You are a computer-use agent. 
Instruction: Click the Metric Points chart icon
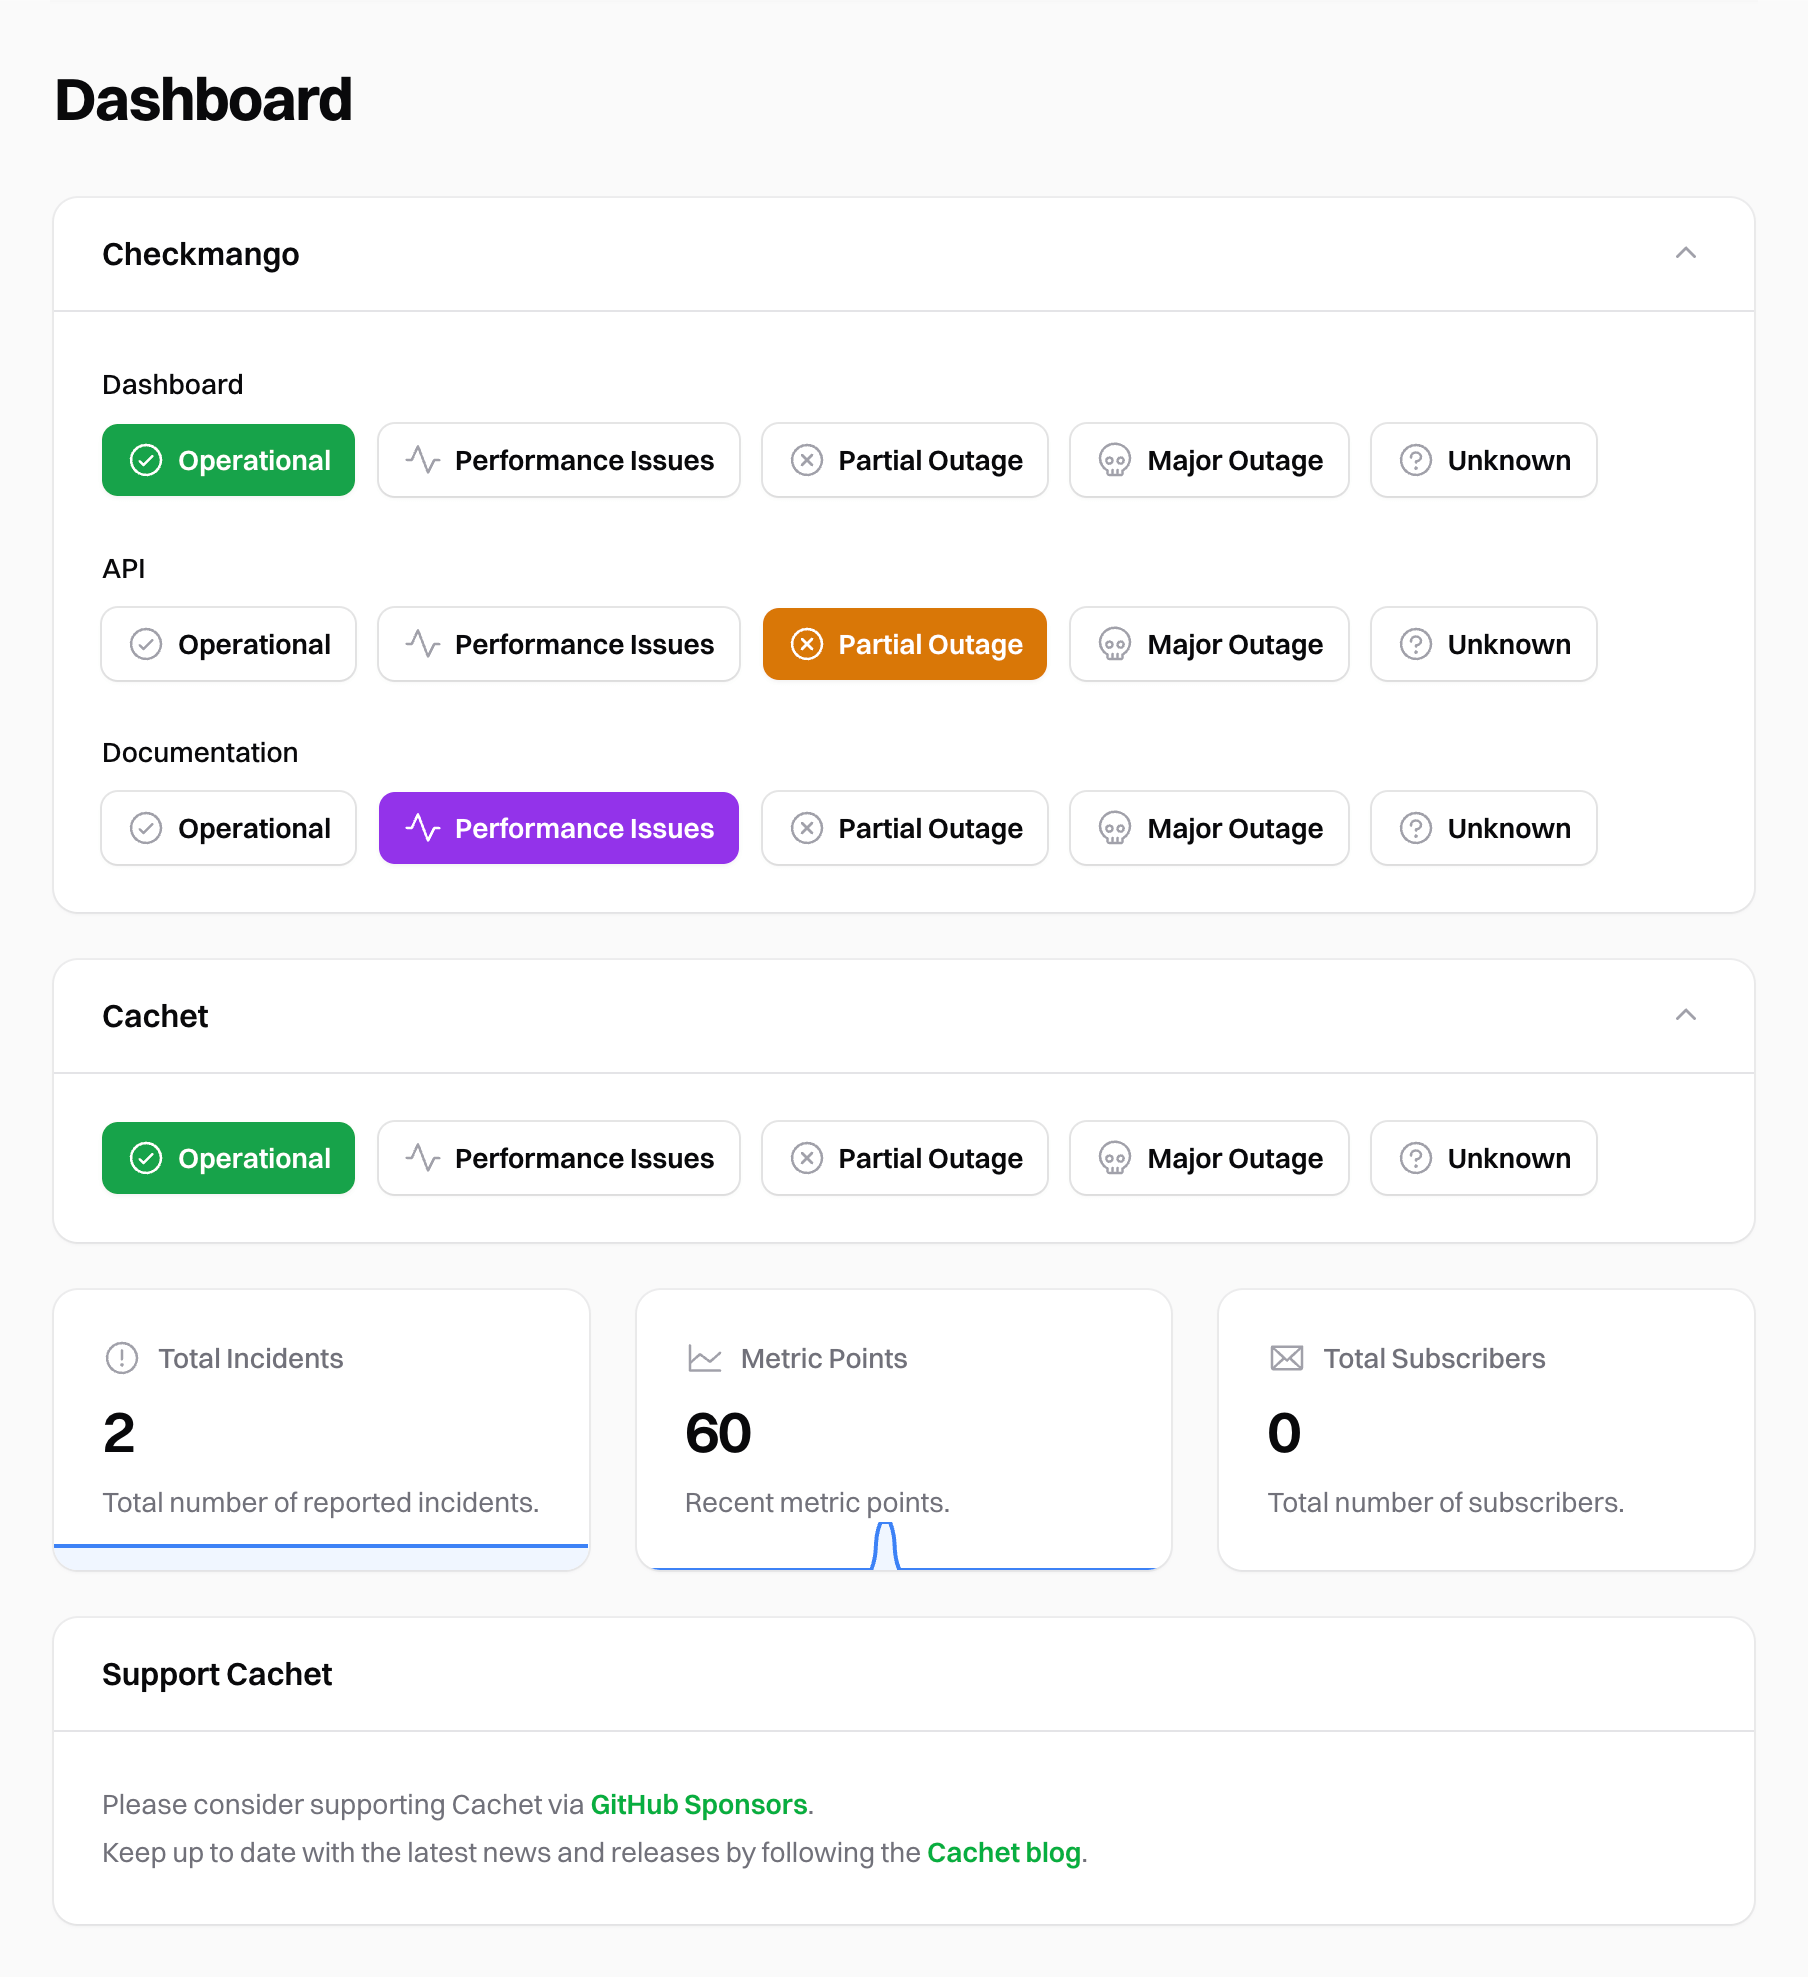tap(705, 1358)
